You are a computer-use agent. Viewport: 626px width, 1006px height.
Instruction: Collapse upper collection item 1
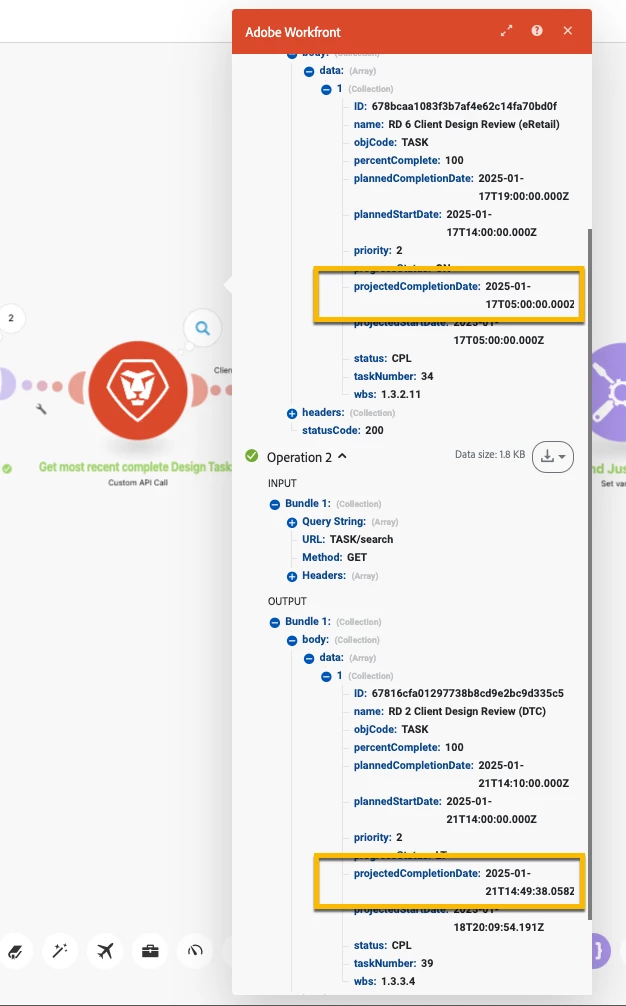[326, 89]
